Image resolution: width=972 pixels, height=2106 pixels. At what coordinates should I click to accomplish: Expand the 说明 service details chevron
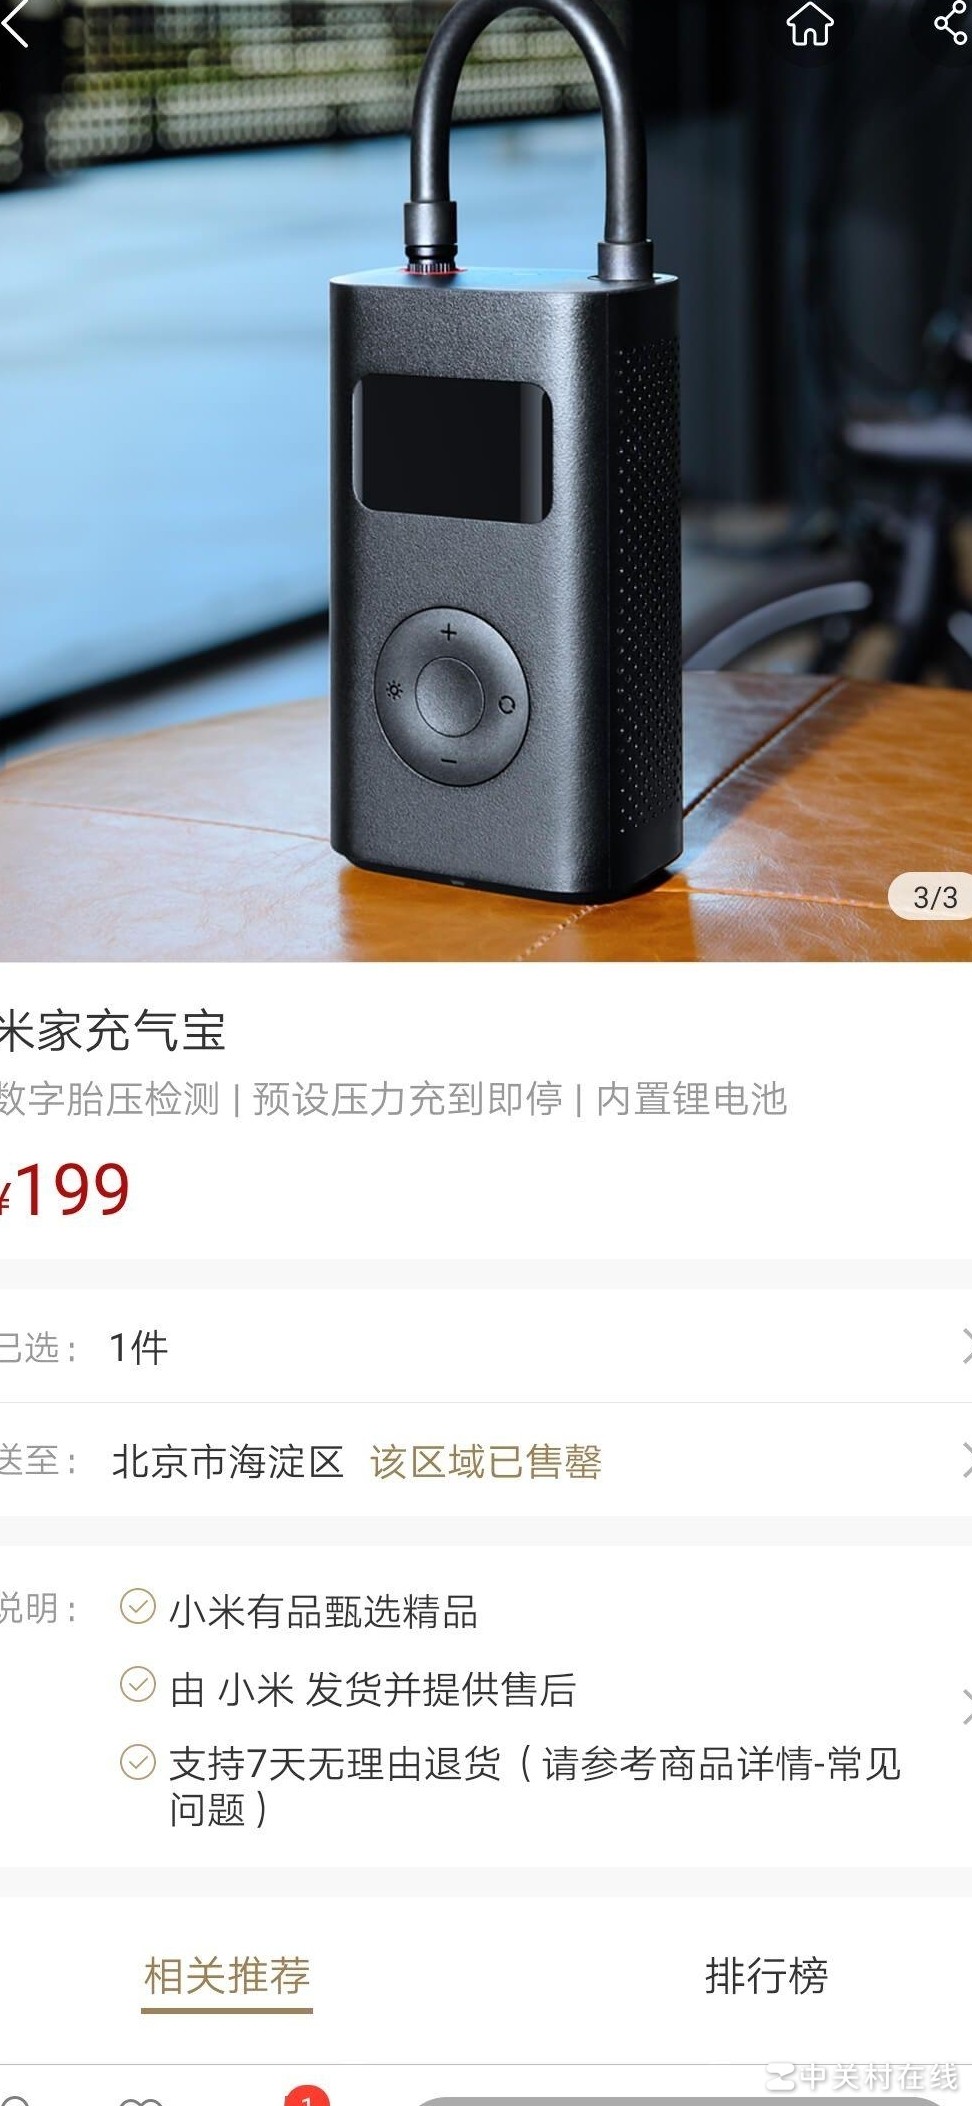[x=965, y=1707]
